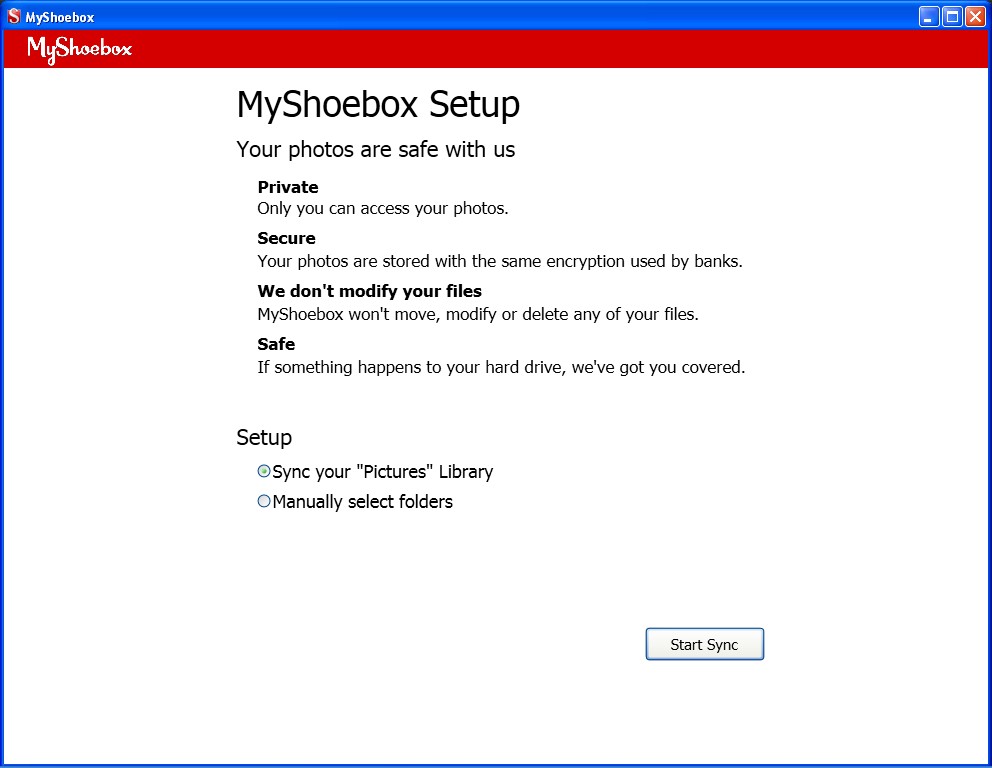Click the "Secure" heading
The image size is (992, 768).
[286, 238]
